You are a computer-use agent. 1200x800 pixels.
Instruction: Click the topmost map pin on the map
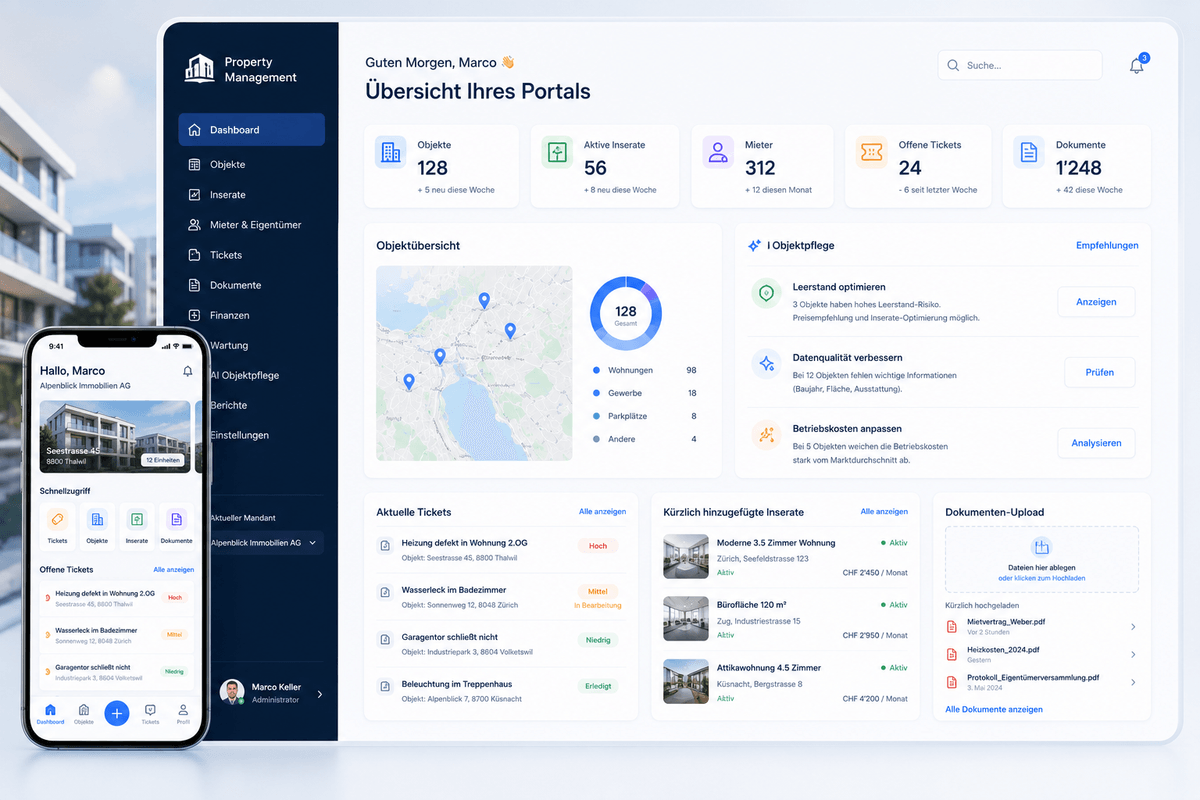click(x=484, y=300)
